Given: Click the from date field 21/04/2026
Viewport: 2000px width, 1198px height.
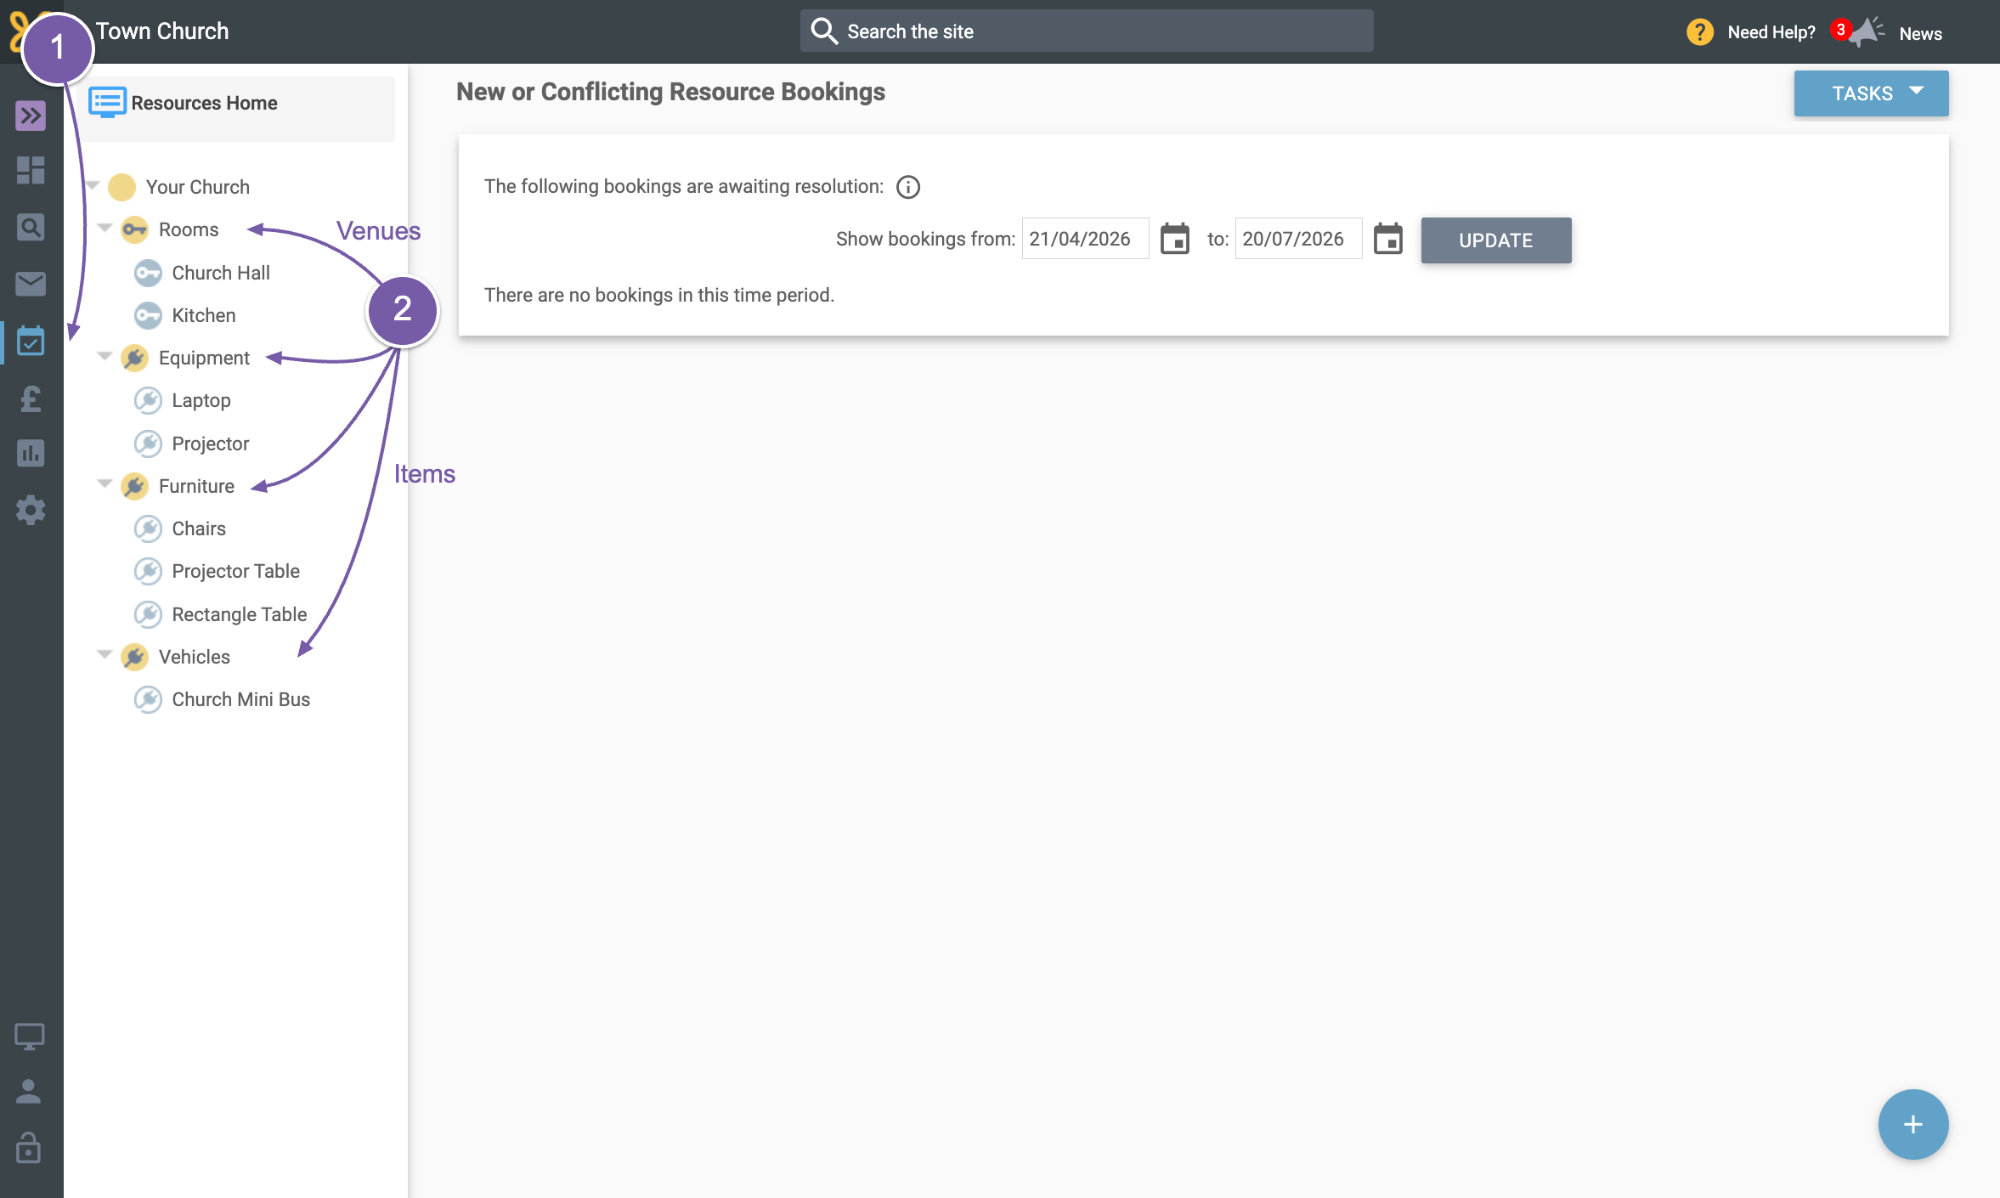Looking at the screenshot, I should [x=1085, y=239].
